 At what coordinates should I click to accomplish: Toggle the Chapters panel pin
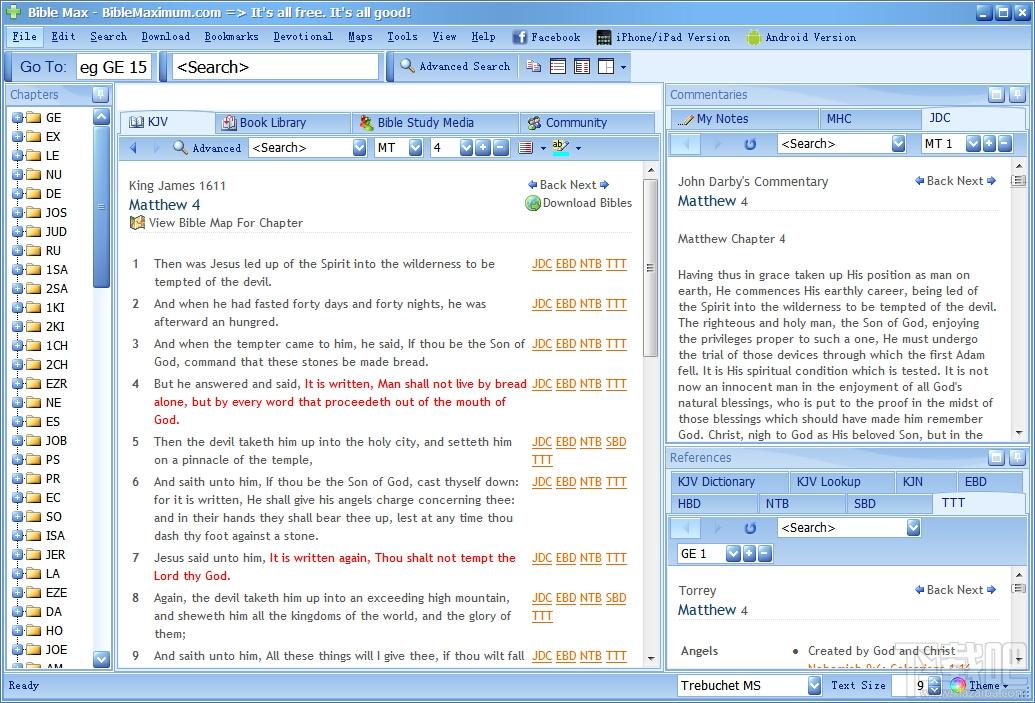pyautogui.click(x=100, y=94)
